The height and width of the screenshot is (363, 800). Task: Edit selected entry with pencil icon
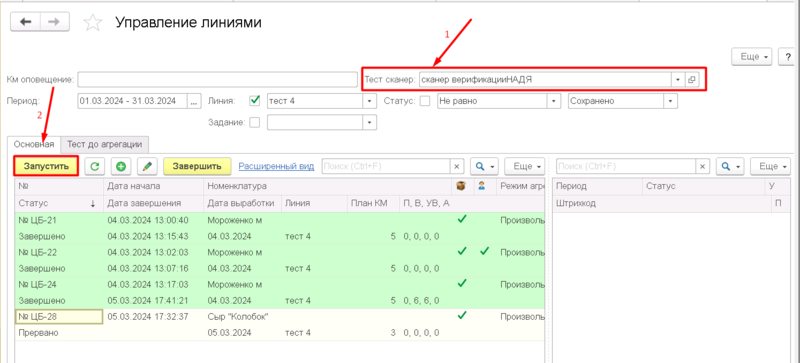tap(148, 166)
